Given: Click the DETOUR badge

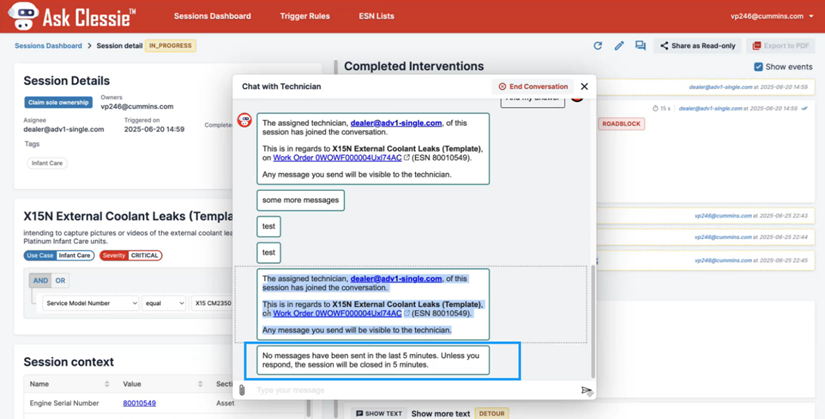Looking at the screenshot, I should pyautogui.click(x=491, y=414).
